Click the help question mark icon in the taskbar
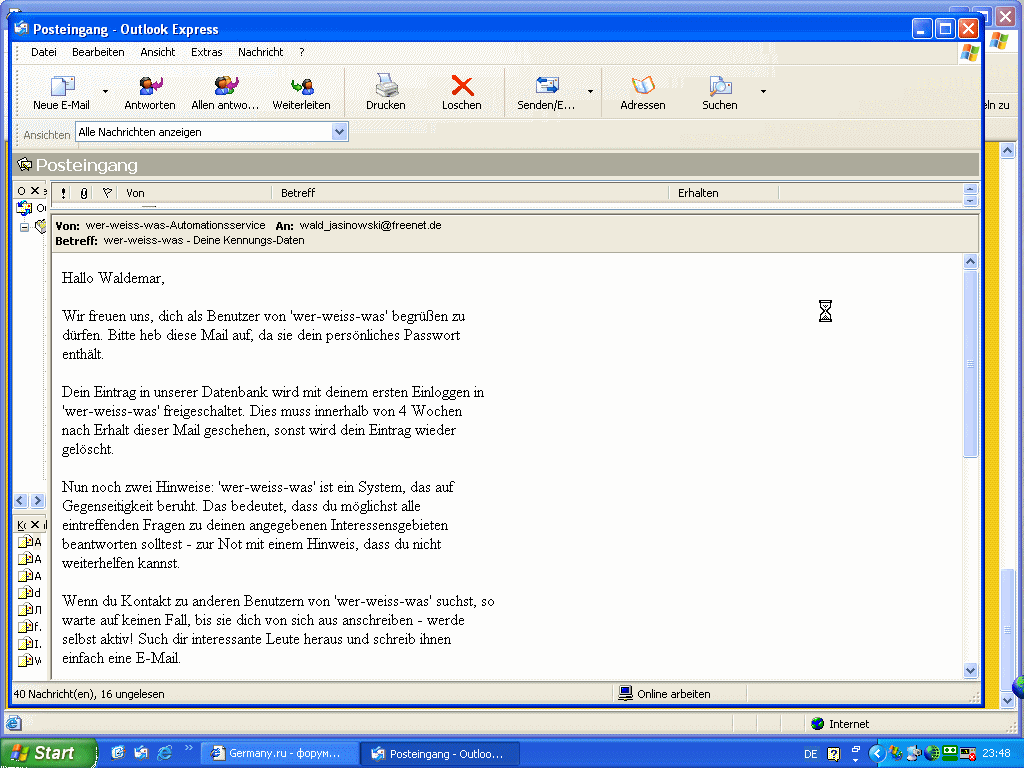Screen dimensions: 1024x768 coord(833,754)
